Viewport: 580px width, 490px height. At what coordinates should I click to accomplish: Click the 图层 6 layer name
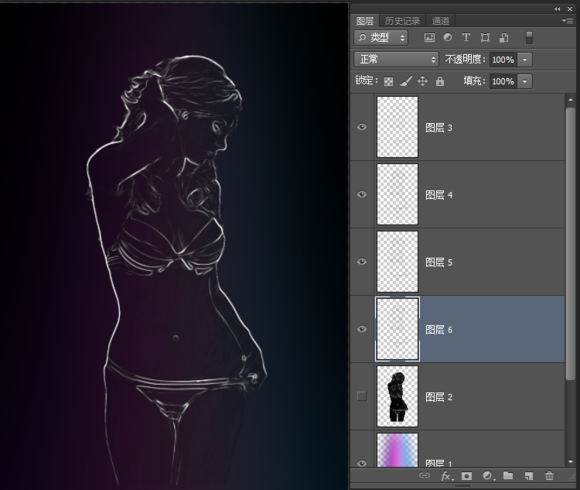click(439, 330)
